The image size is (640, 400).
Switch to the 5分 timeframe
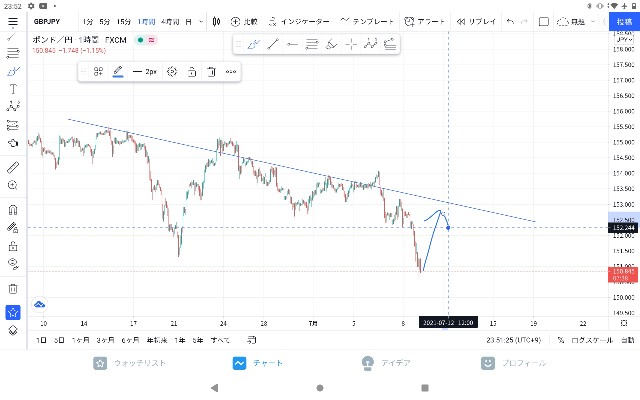point(105,22)
